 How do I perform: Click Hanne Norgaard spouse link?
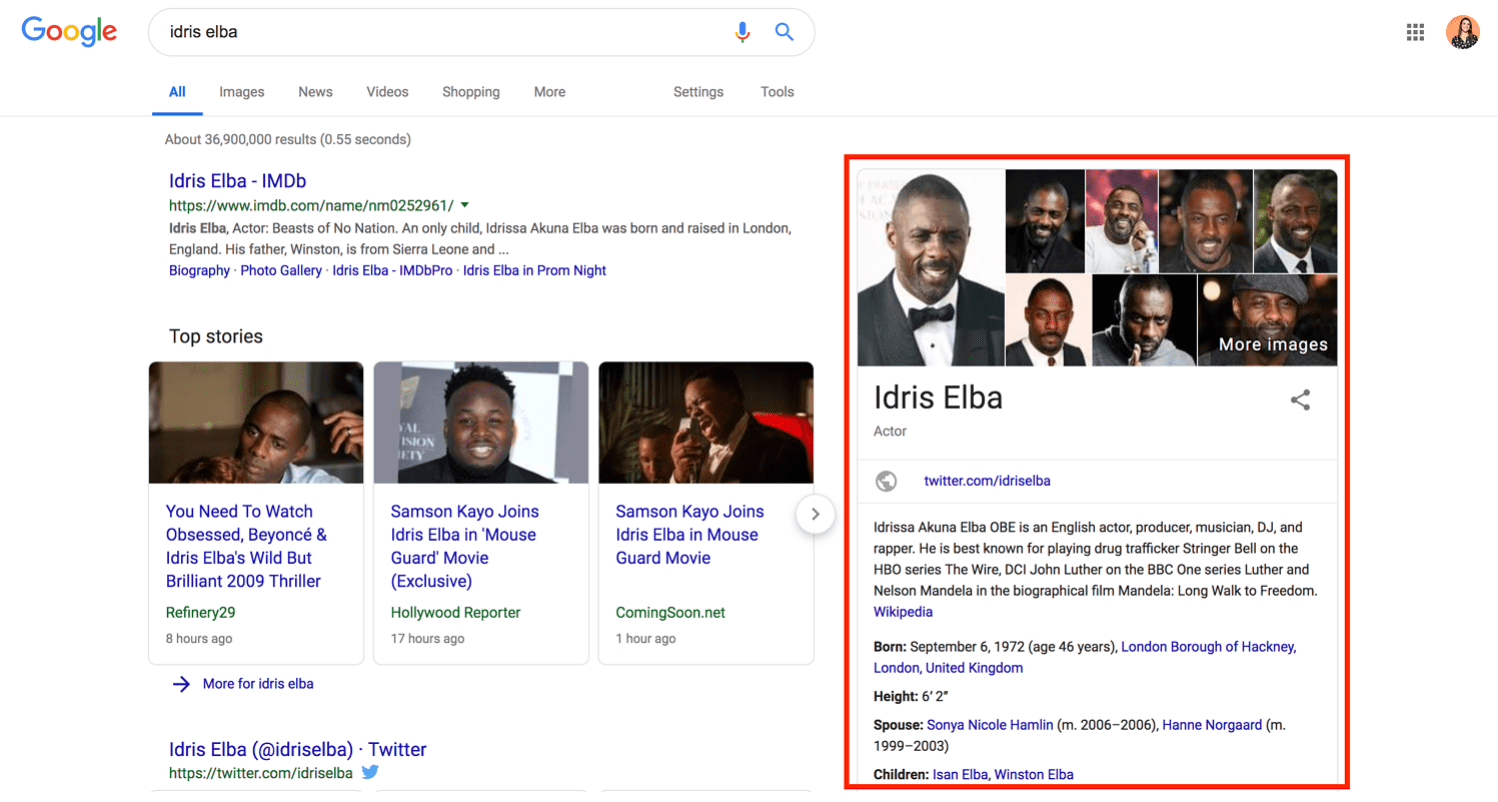point(1212,724)
